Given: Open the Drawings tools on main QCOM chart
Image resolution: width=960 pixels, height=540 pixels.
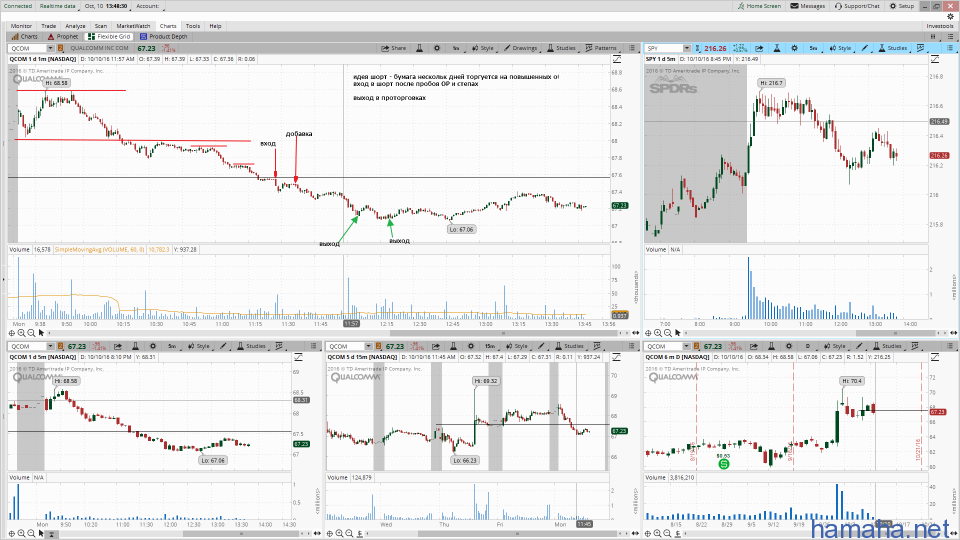Looking at the screenshot, I should [x=520, y=48].
